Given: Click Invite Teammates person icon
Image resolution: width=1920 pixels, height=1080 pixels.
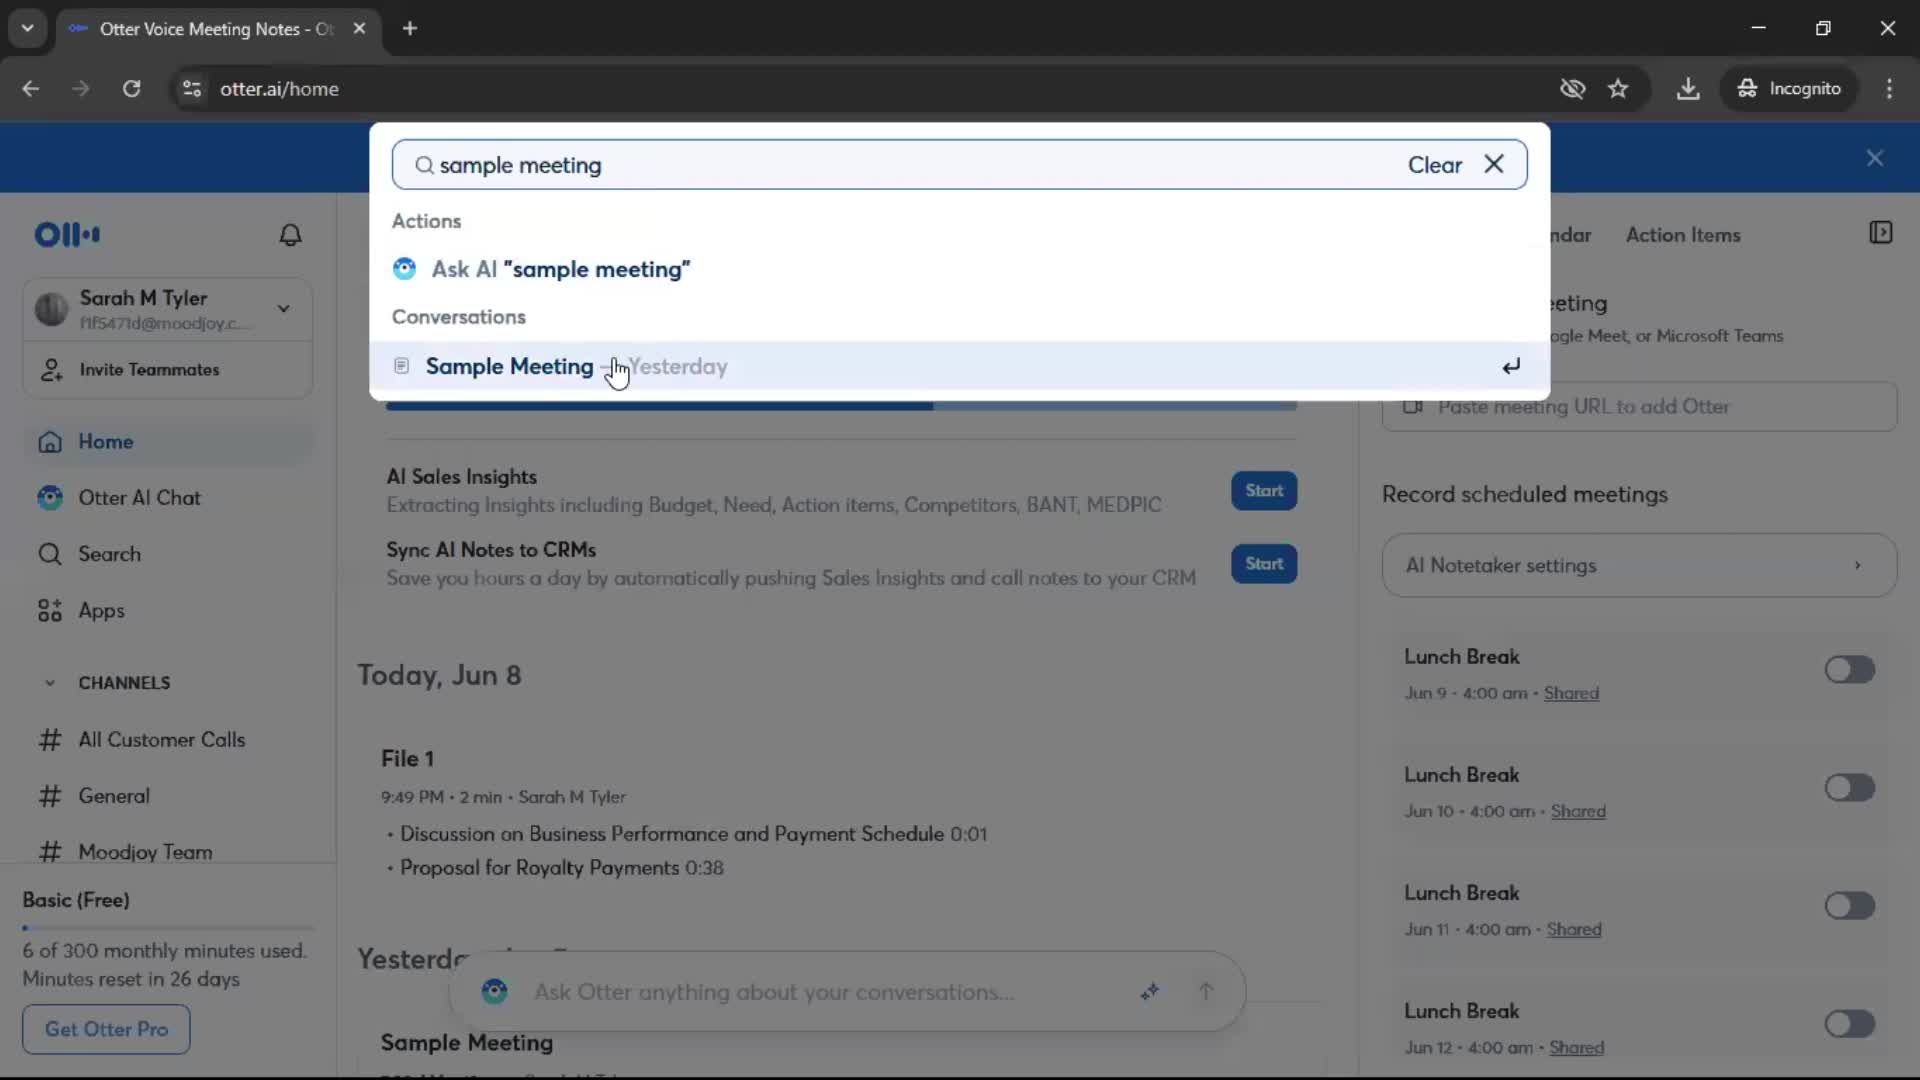Looking at the screenshot, I should [x=51, y=370].
